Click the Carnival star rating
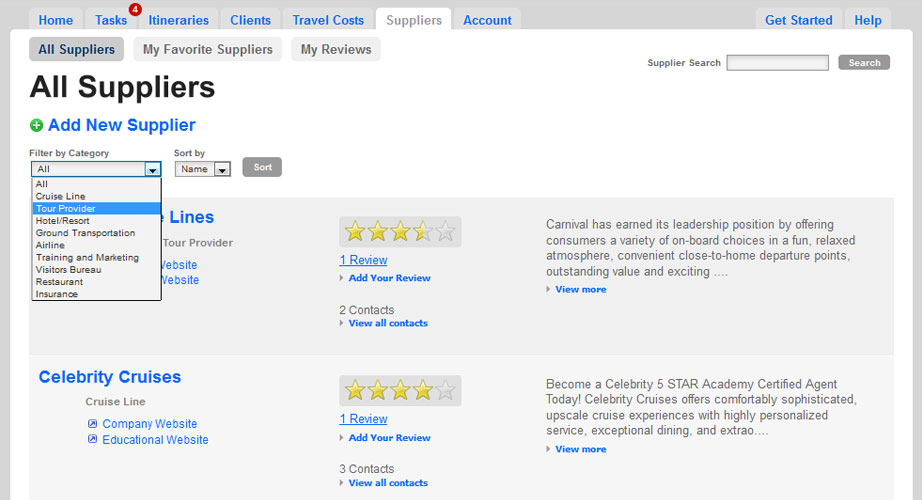This screenshot has height=500, width=922. coord(400,231)
